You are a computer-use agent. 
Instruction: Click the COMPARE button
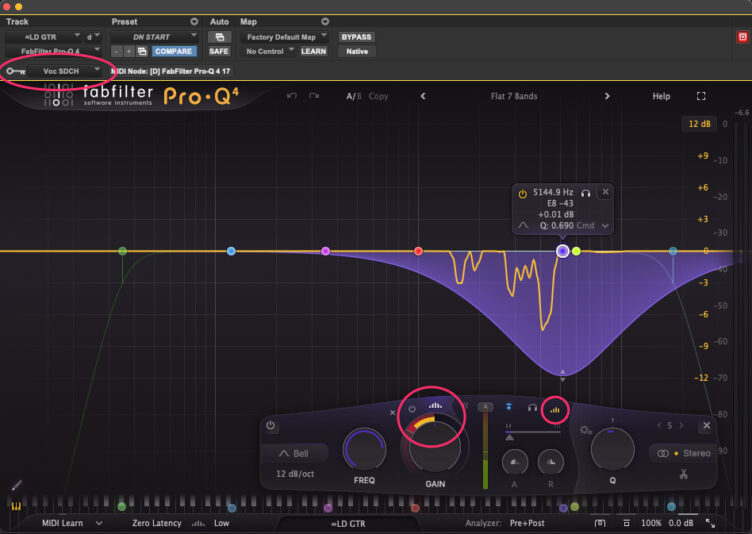point(174,51)
